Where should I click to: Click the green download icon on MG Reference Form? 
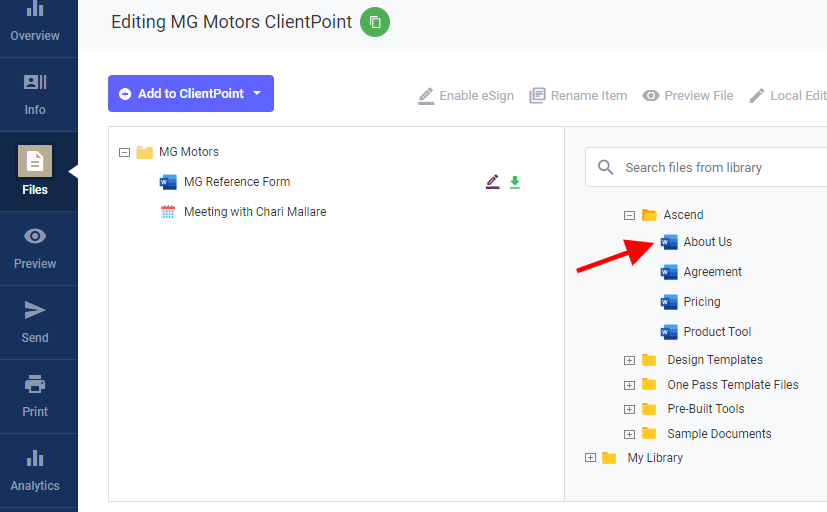coord(515,182)
